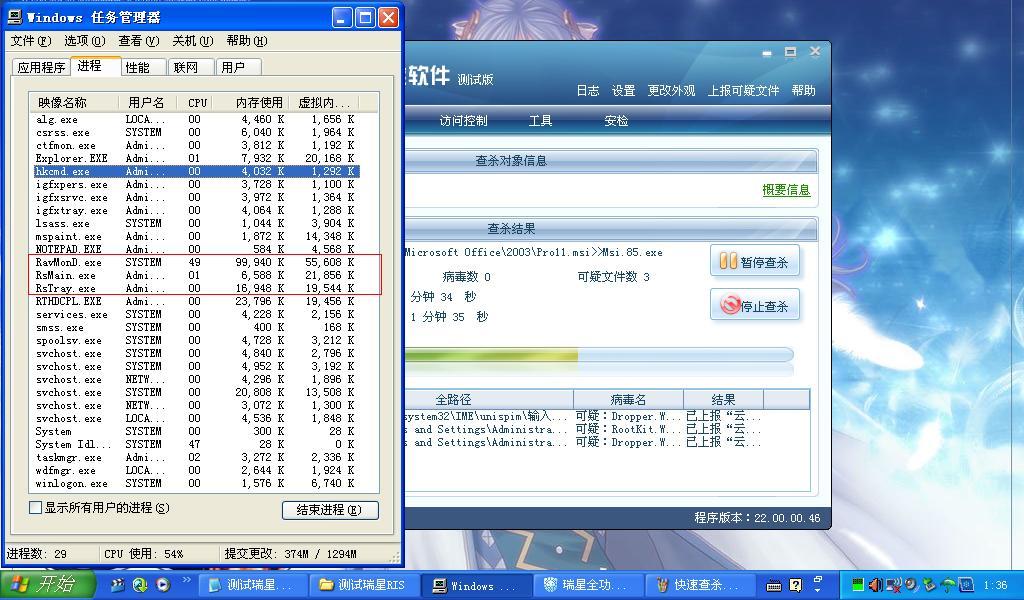1024x600 pixels.
Task: Click the language bar help icon
Action: (795, 585)
